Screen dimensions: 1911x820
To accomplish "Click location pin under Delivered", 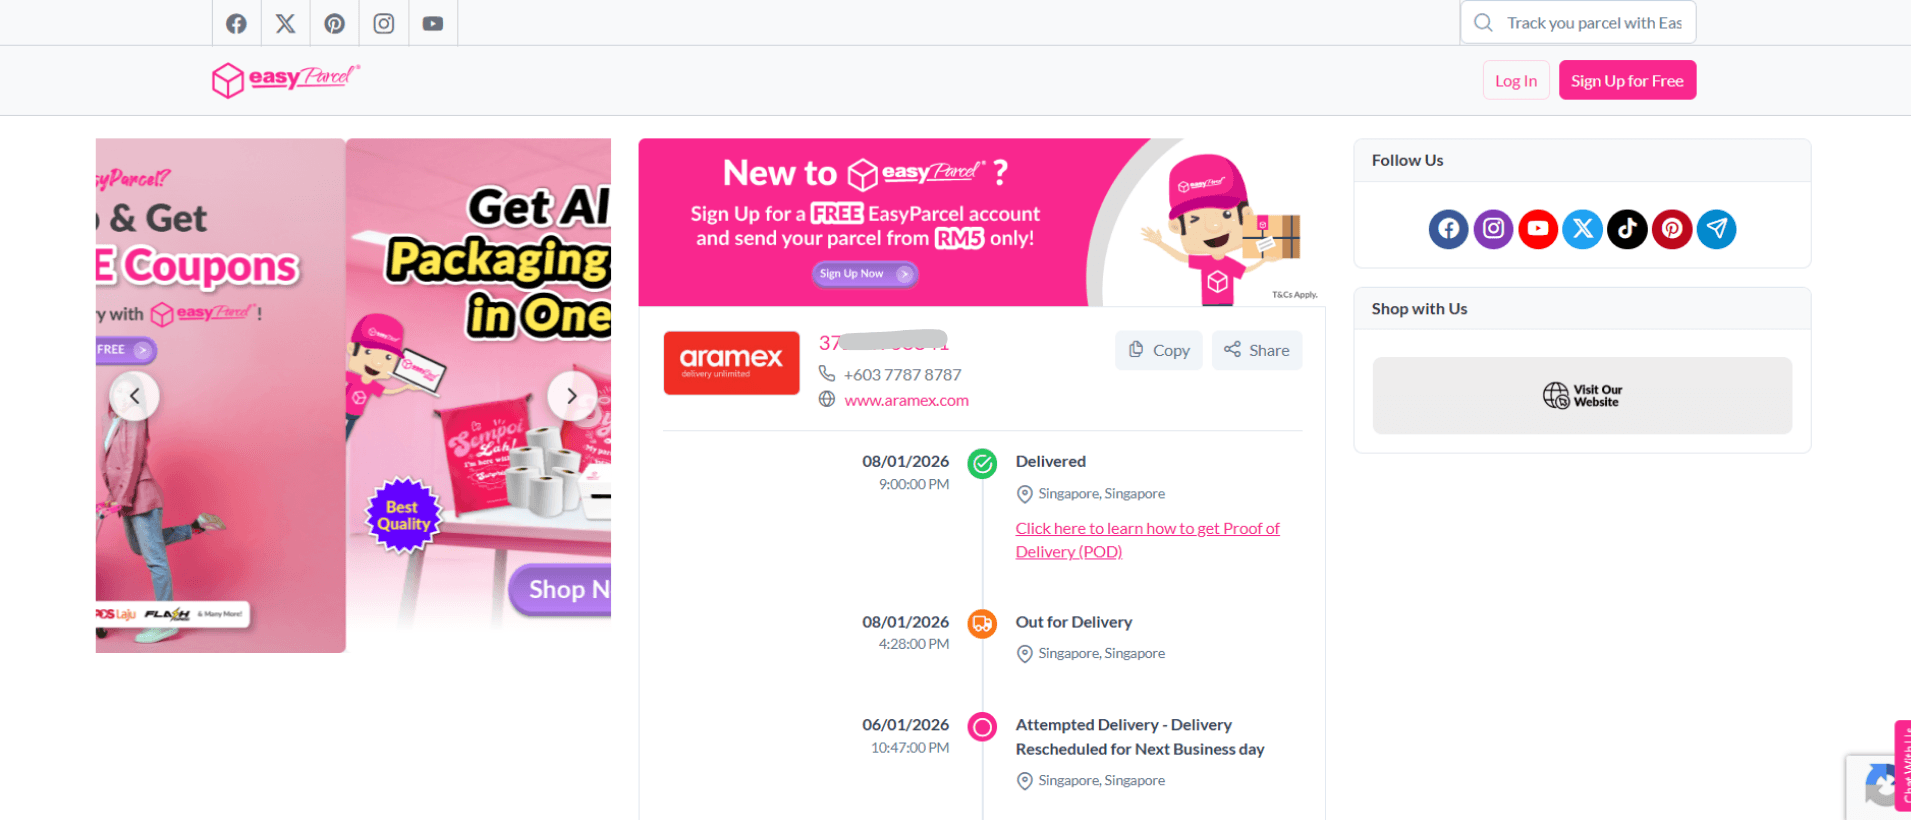I will [1024, 494].
